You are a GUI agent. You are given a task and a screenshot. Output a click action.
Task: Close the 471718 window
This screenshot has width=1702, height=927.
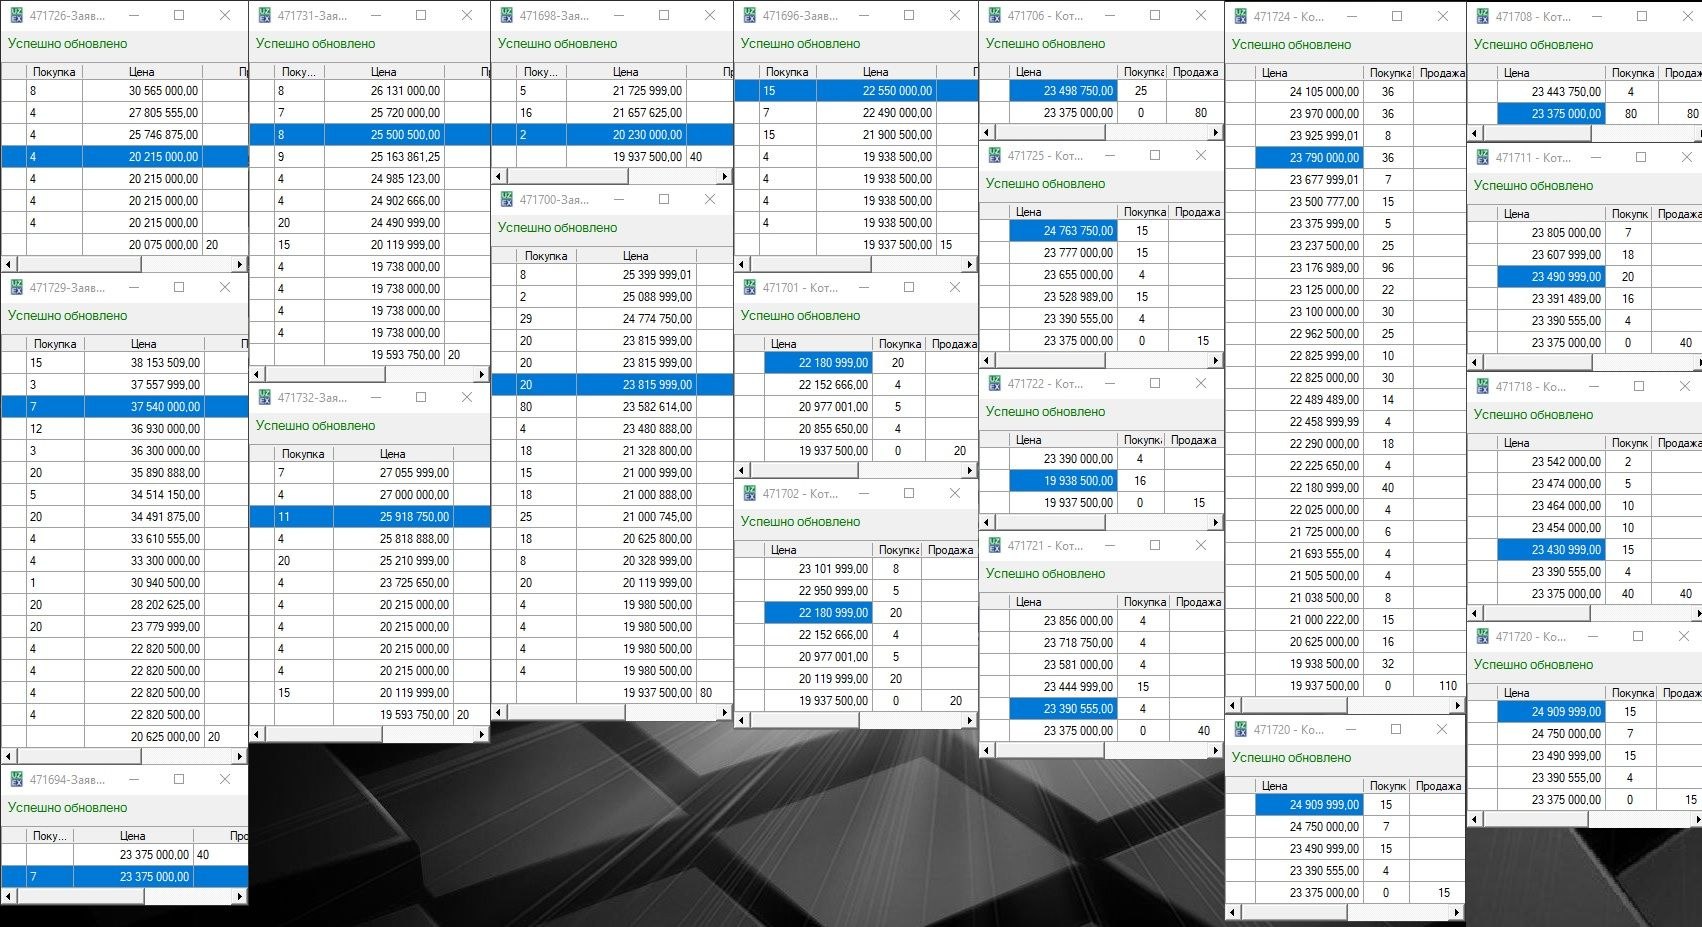point(1684,387)
